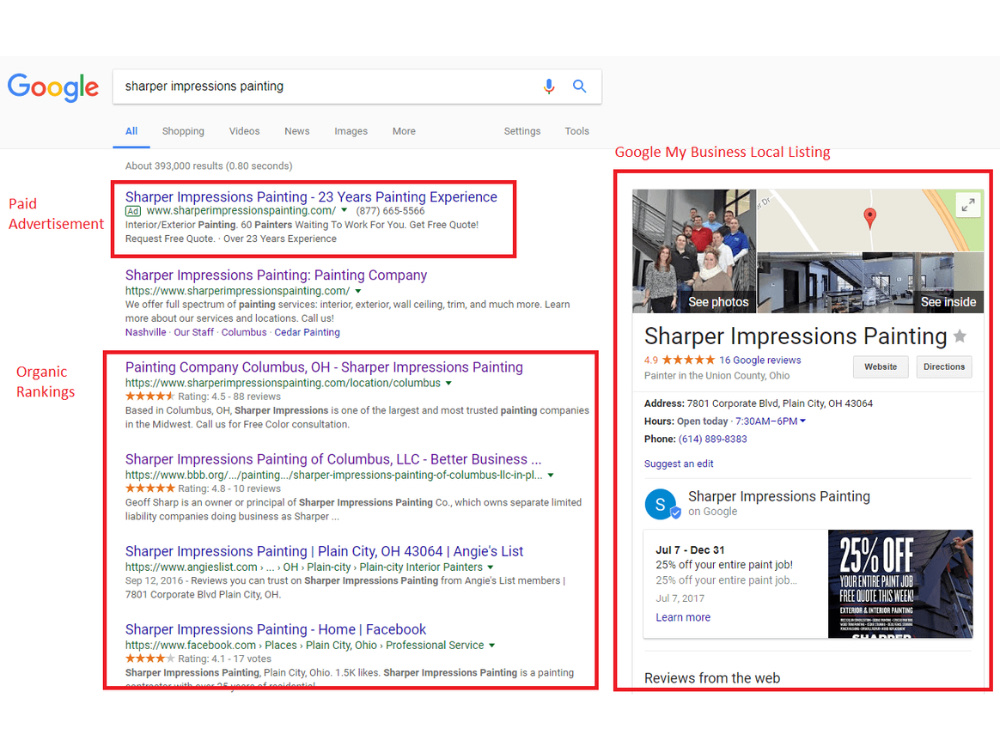Open Facebook Home result link
This screenshot has width=1000, height=750.
[275, 629]
